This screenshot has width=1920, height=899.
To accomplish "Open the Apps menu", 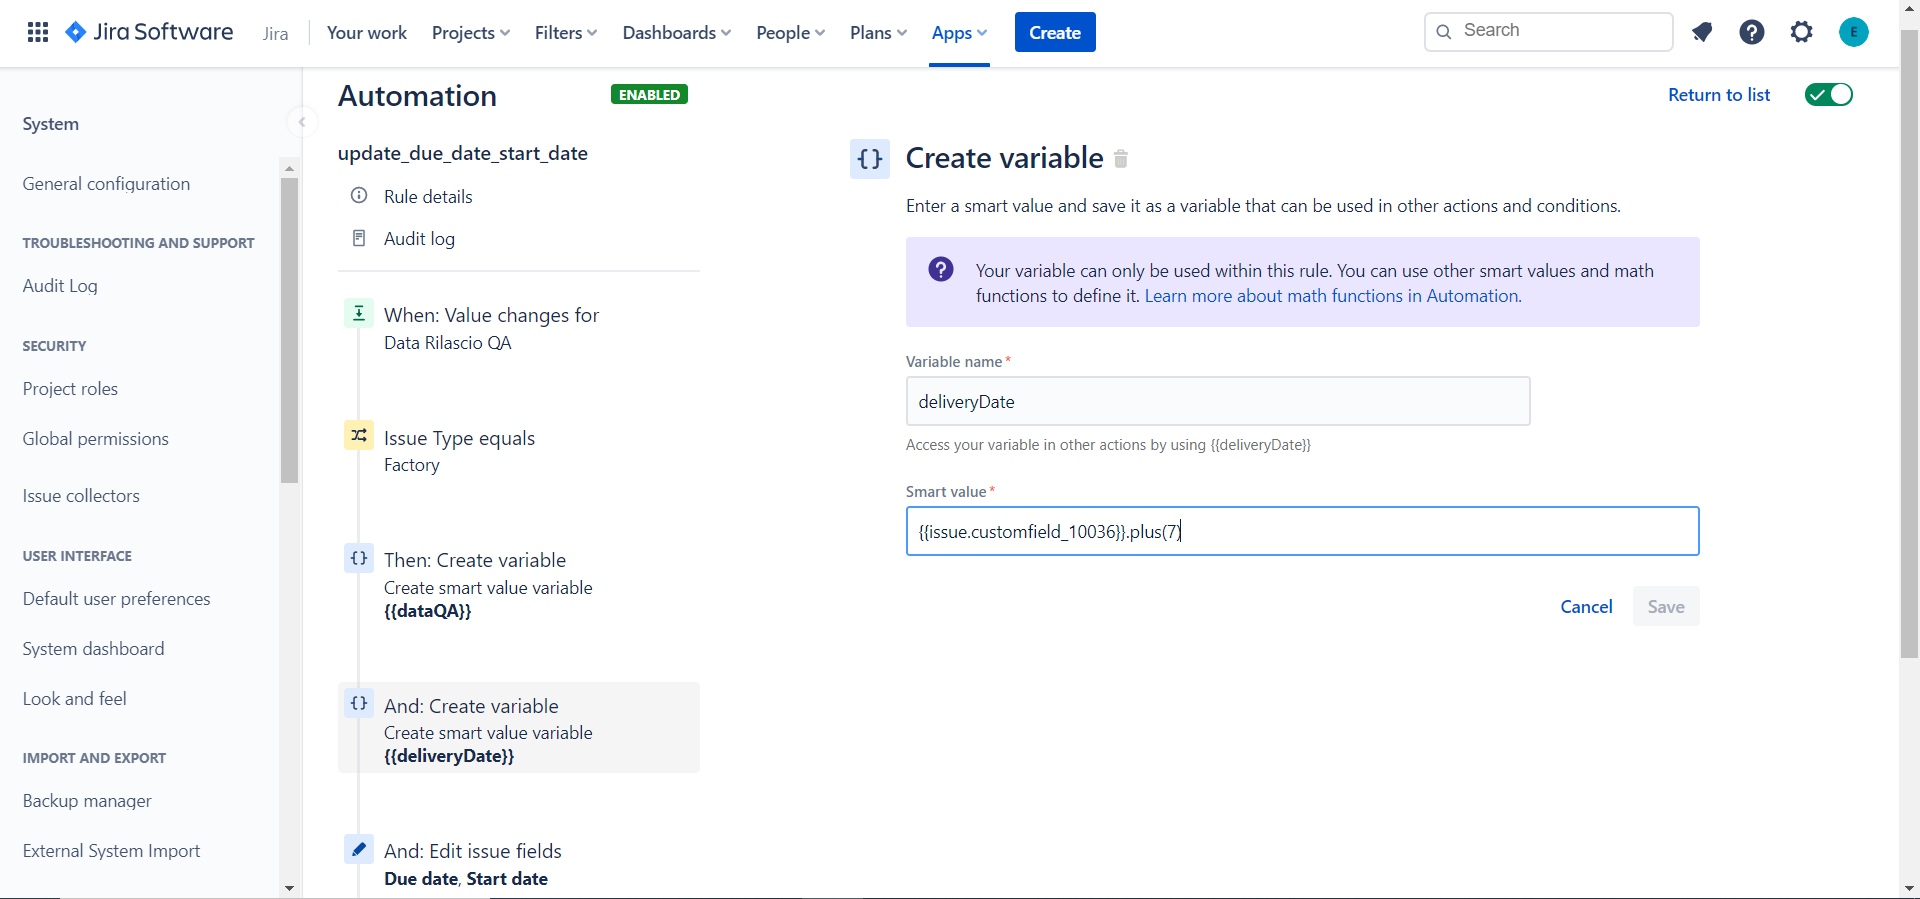I will click(959, 33).
